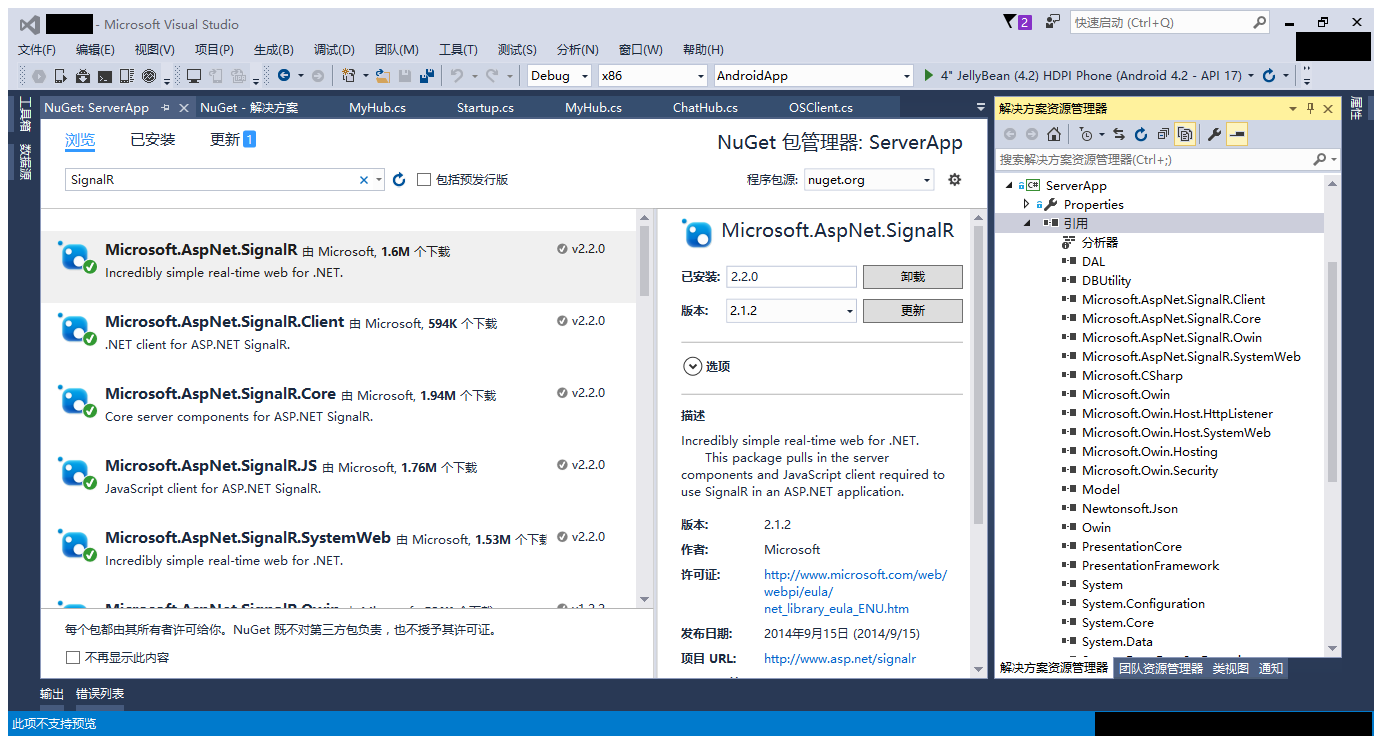
Task: Open the 错误列表 error list tab
Action: pyautogui.click(x=100, y=693)
